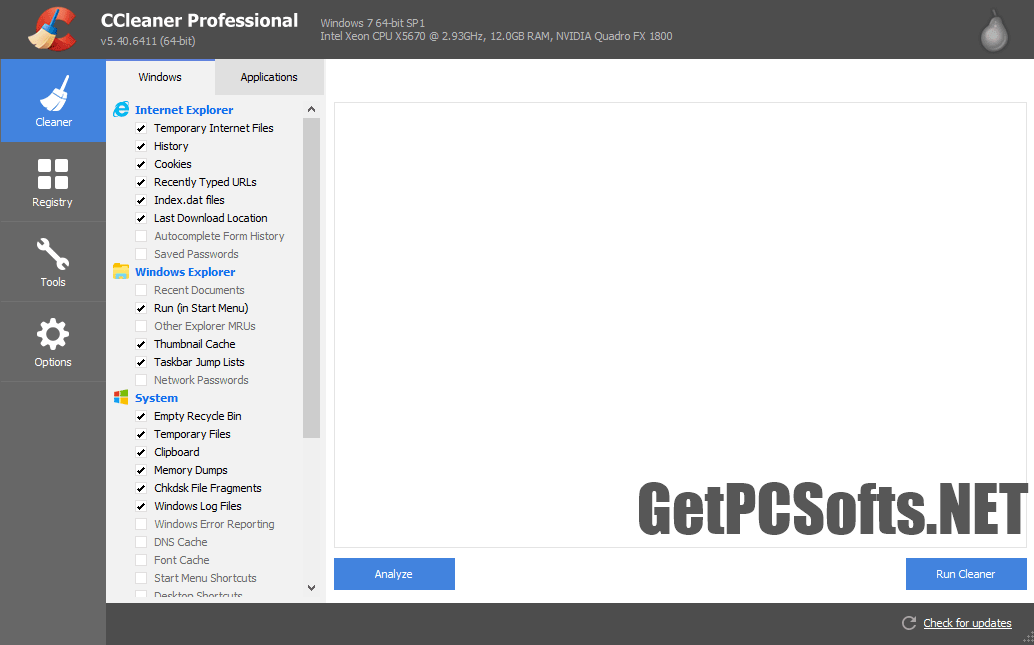This screenshot has height=645, width=1034.
Task: Click the Windows Explorer folder icon
Action: (x=121, y=271)
